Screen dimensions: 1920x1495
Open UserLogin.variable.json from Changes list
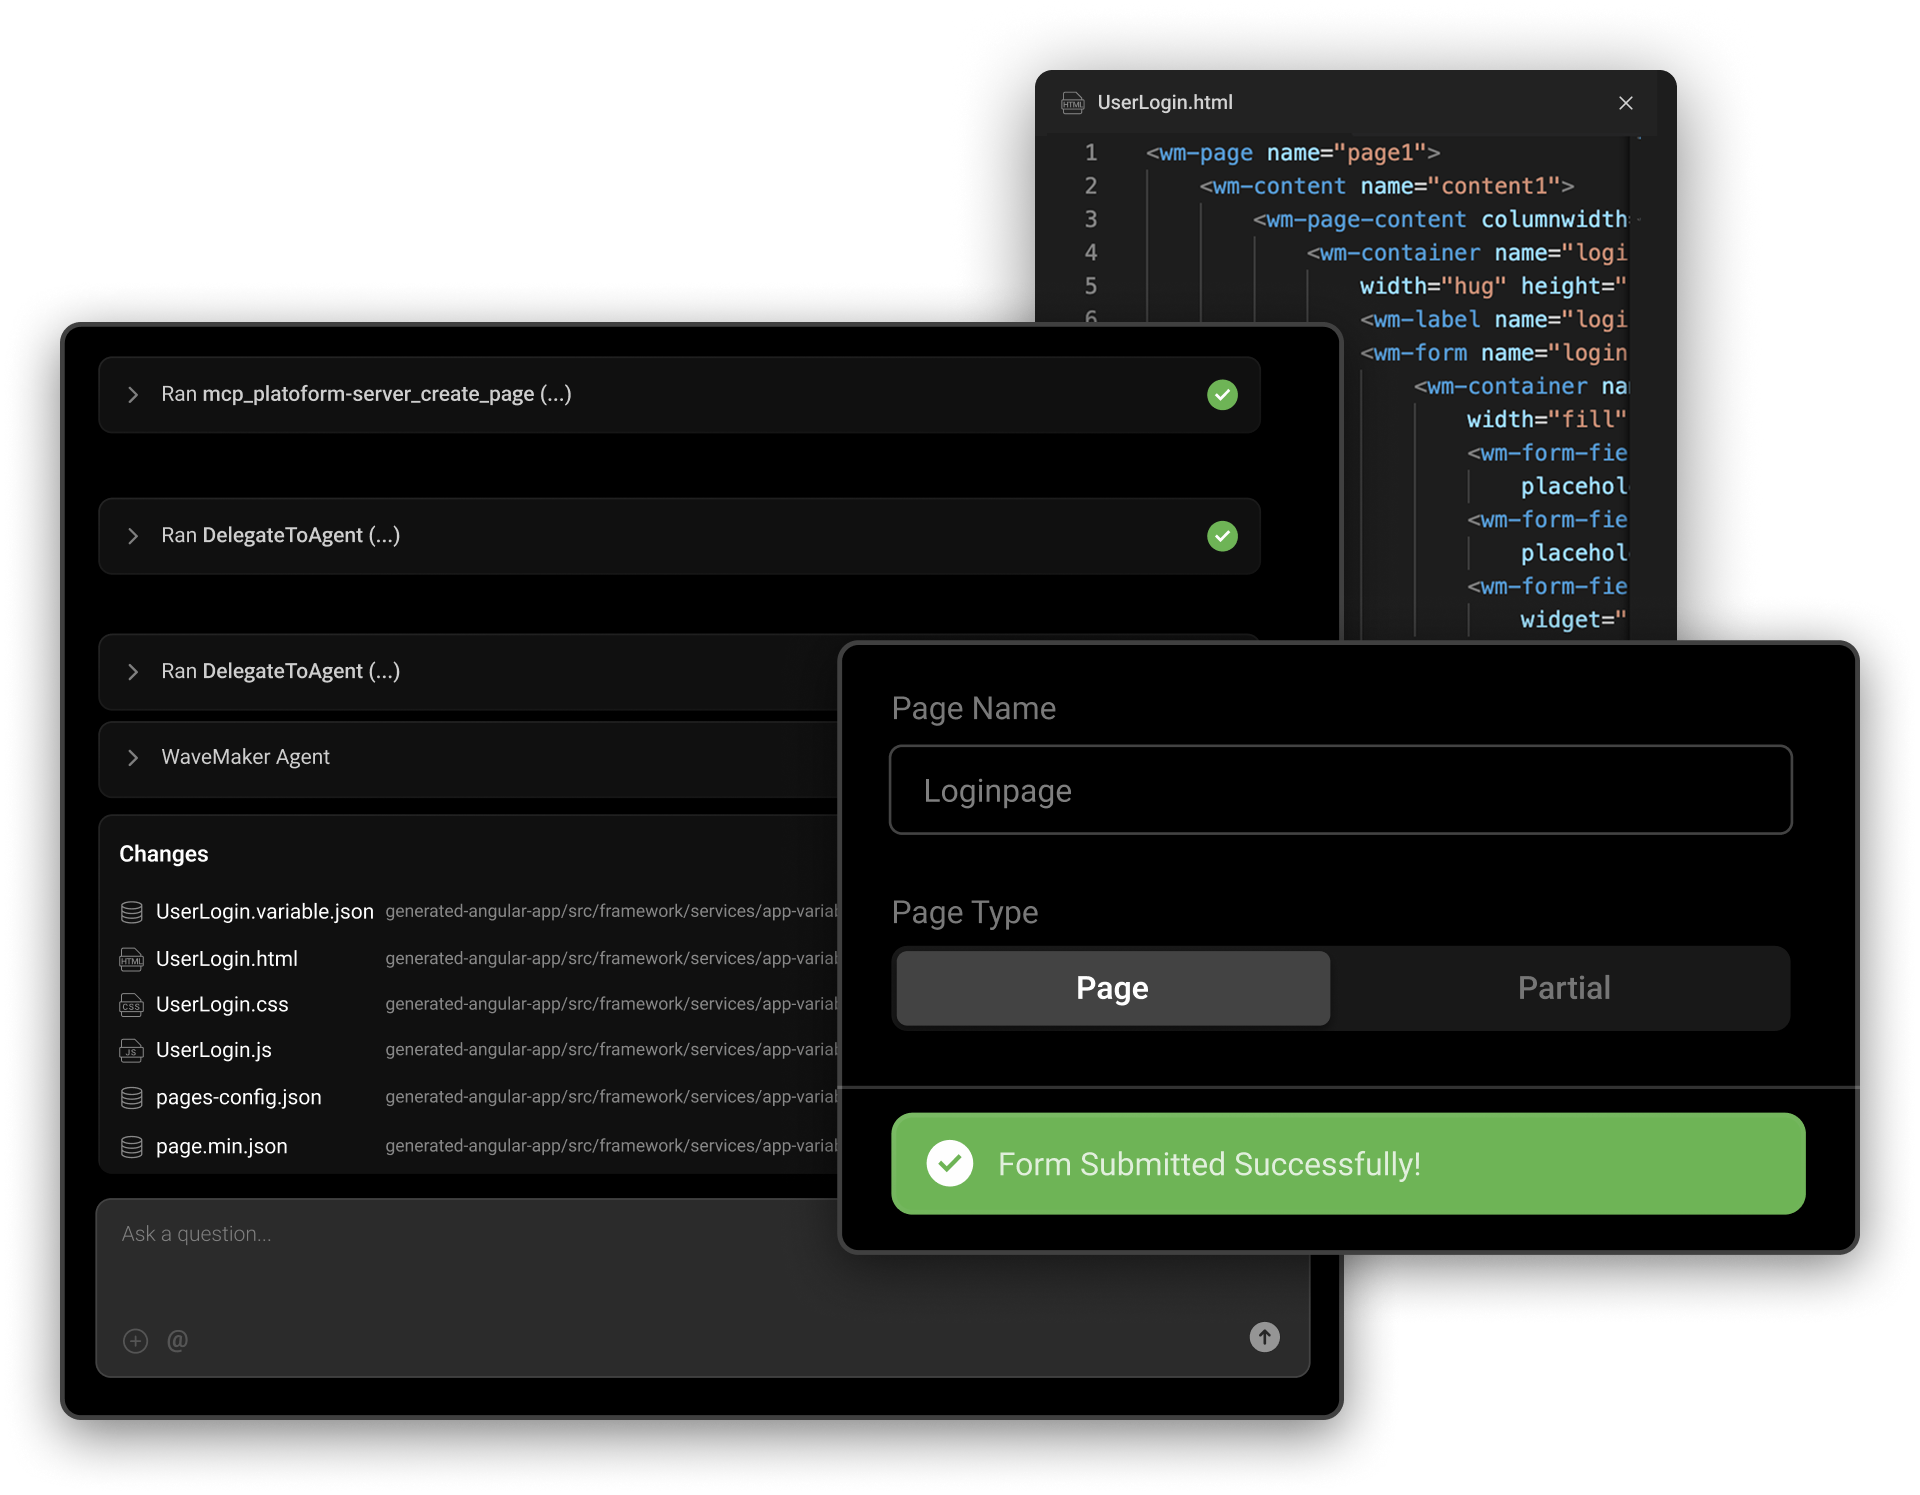point(265,912)
